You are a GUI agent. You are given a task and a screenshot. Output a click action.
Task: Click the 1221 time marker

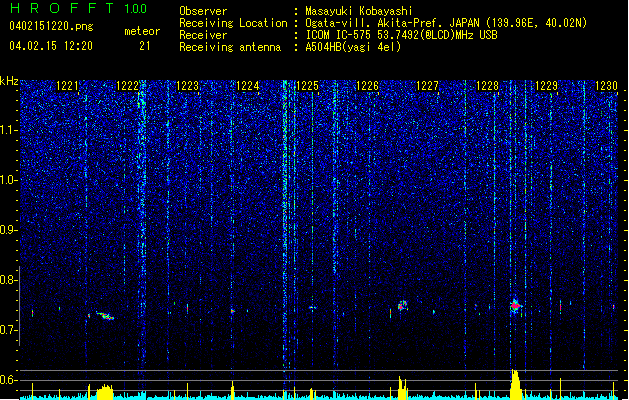coord(67,86)
